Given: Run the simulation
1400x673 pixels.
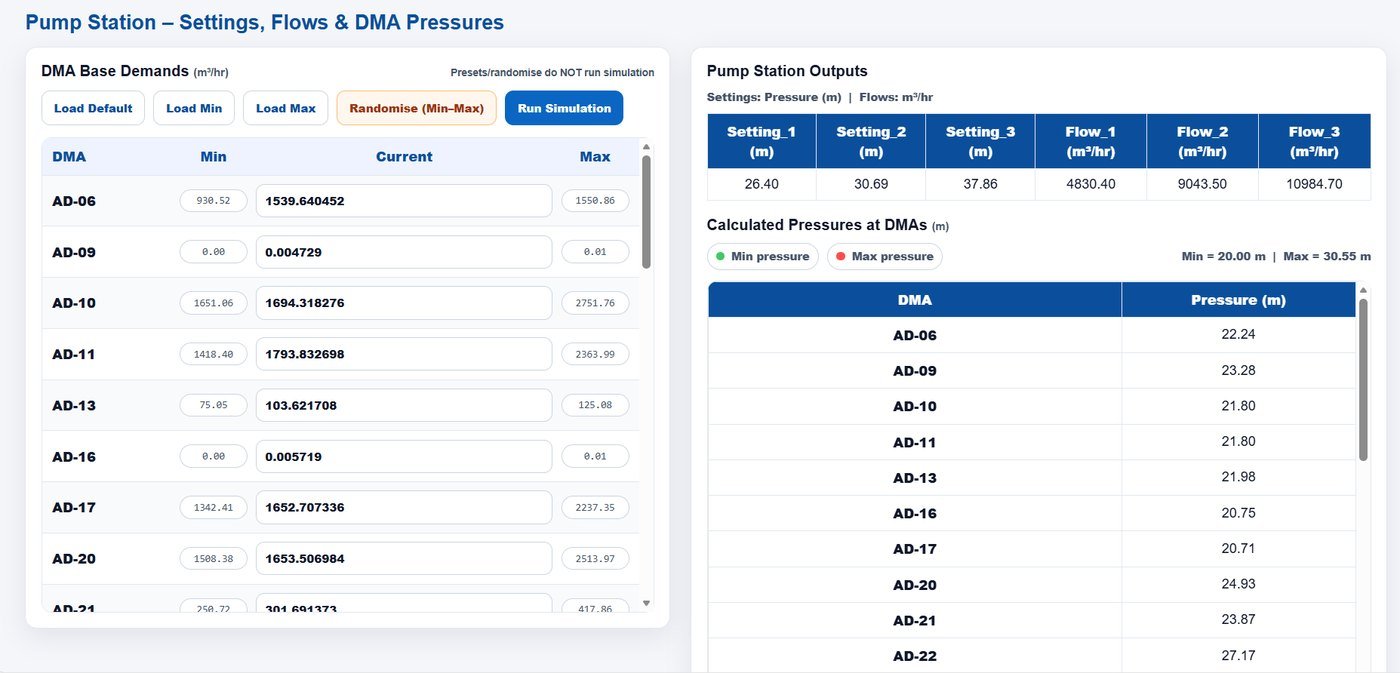Looking at the screenshot, I should [x=564, y=108].
